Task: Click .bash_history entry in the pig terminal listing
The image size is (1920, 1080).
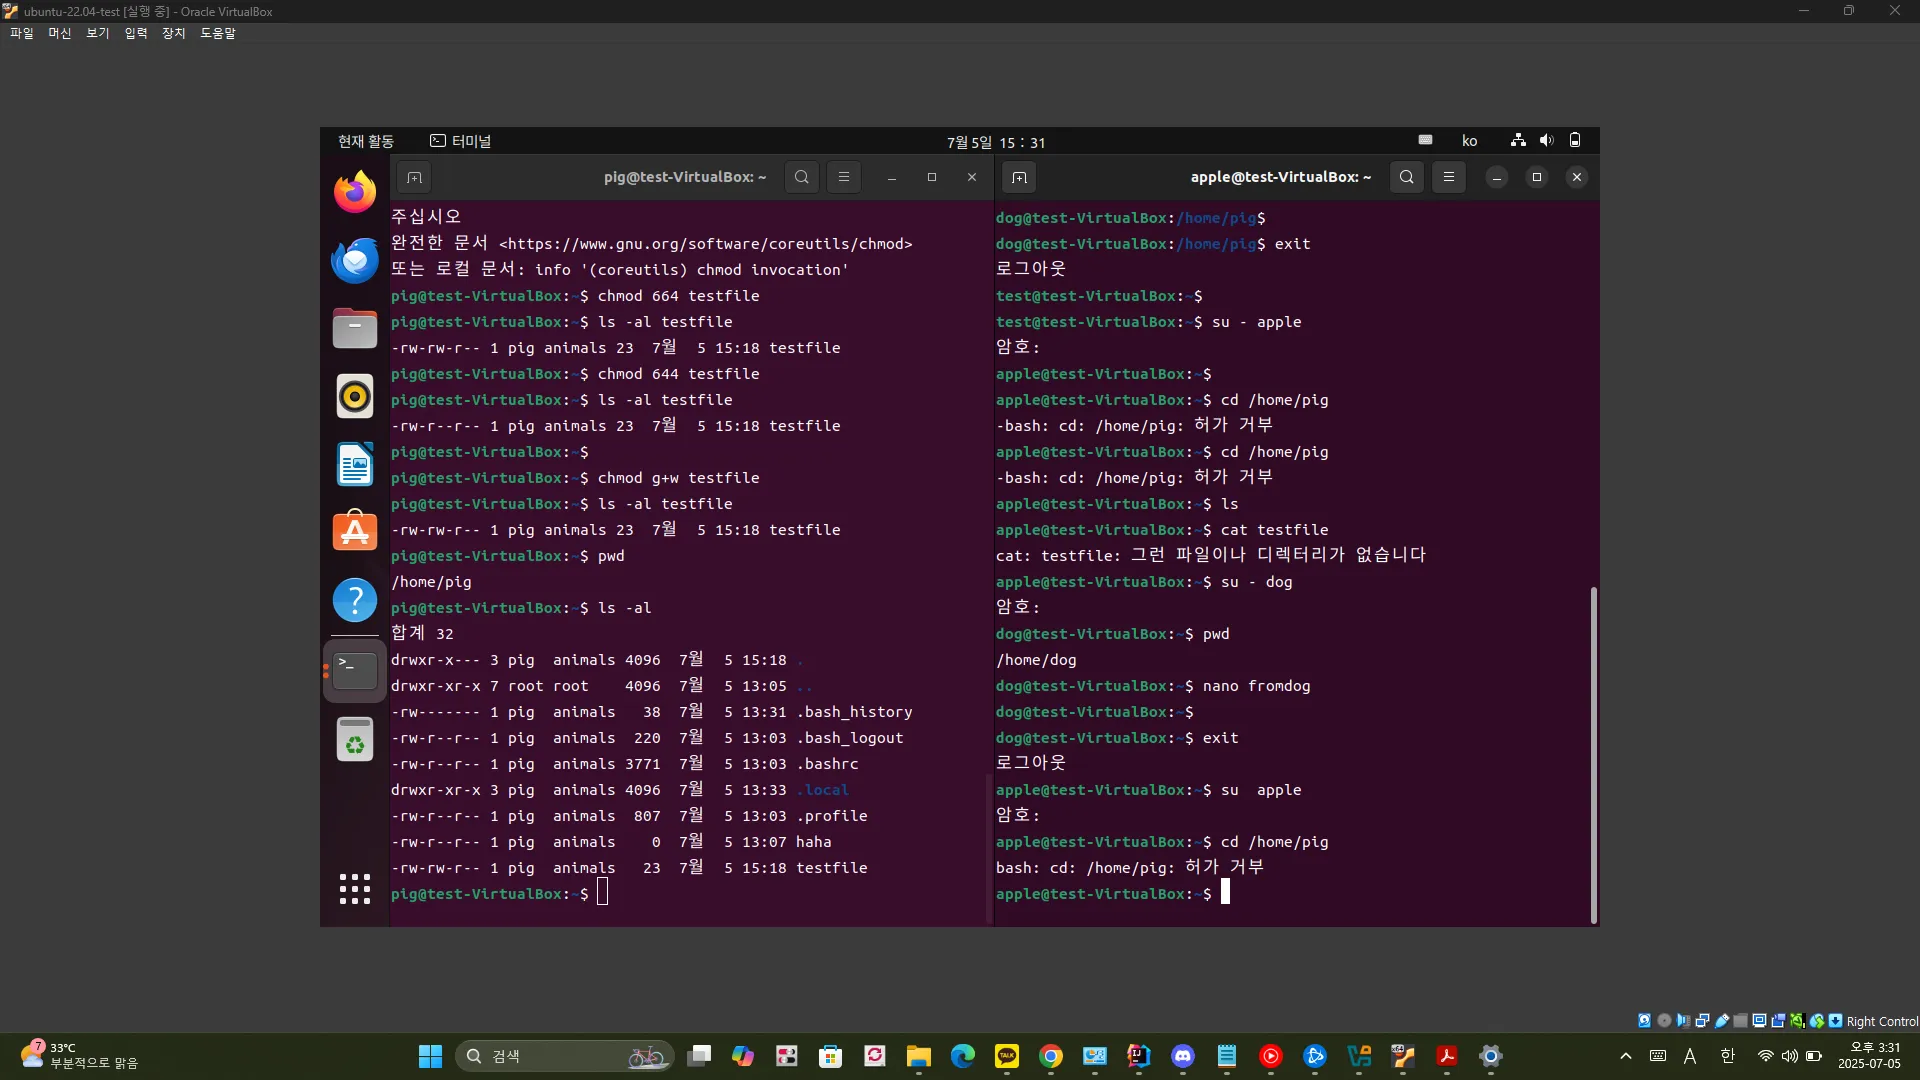Action: (x=855, y=712)
